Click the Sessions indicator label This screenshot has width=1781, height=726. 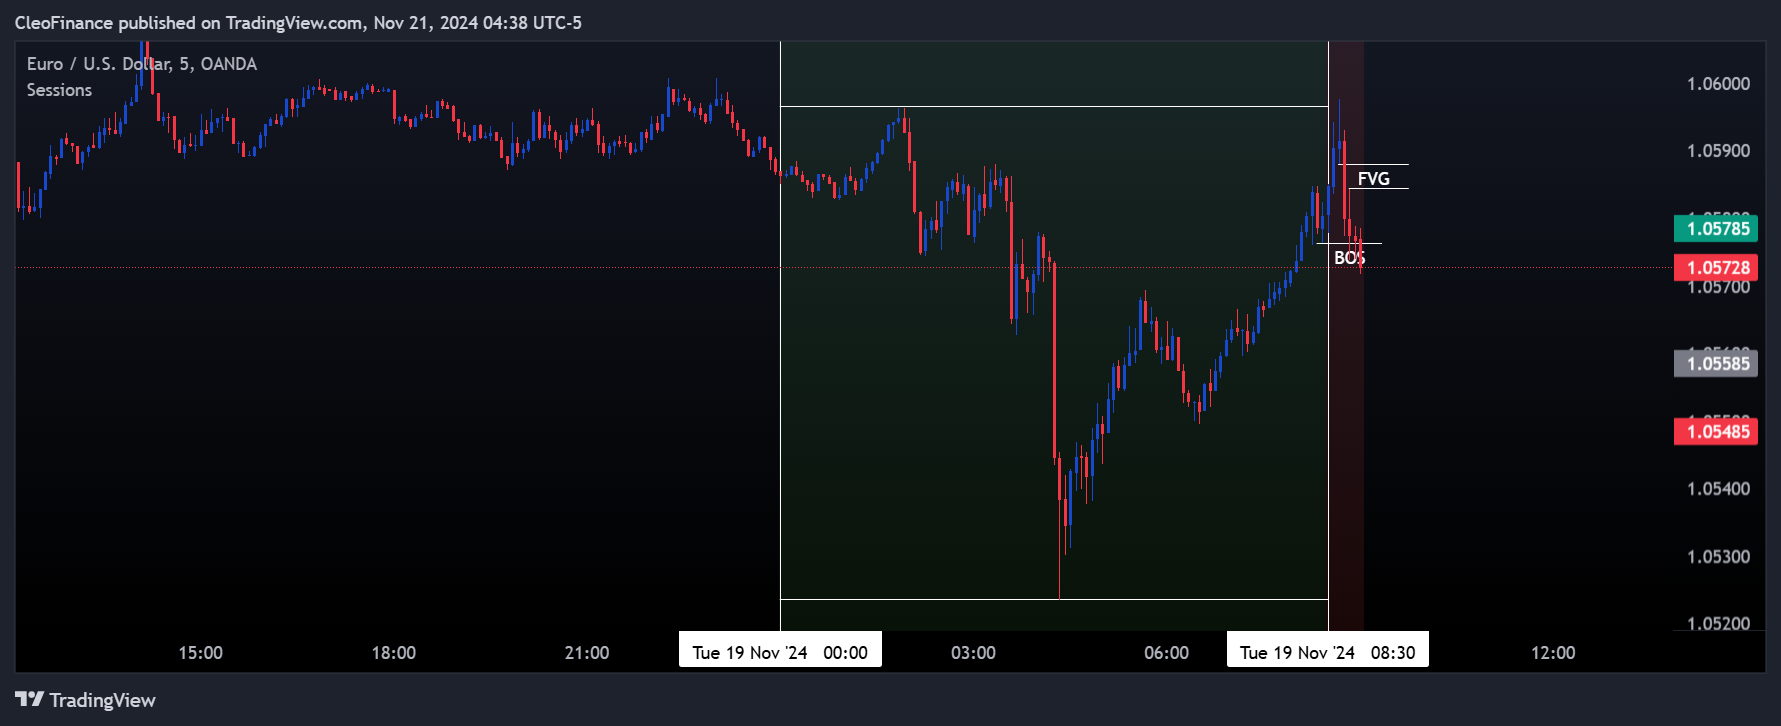[59, 90]
